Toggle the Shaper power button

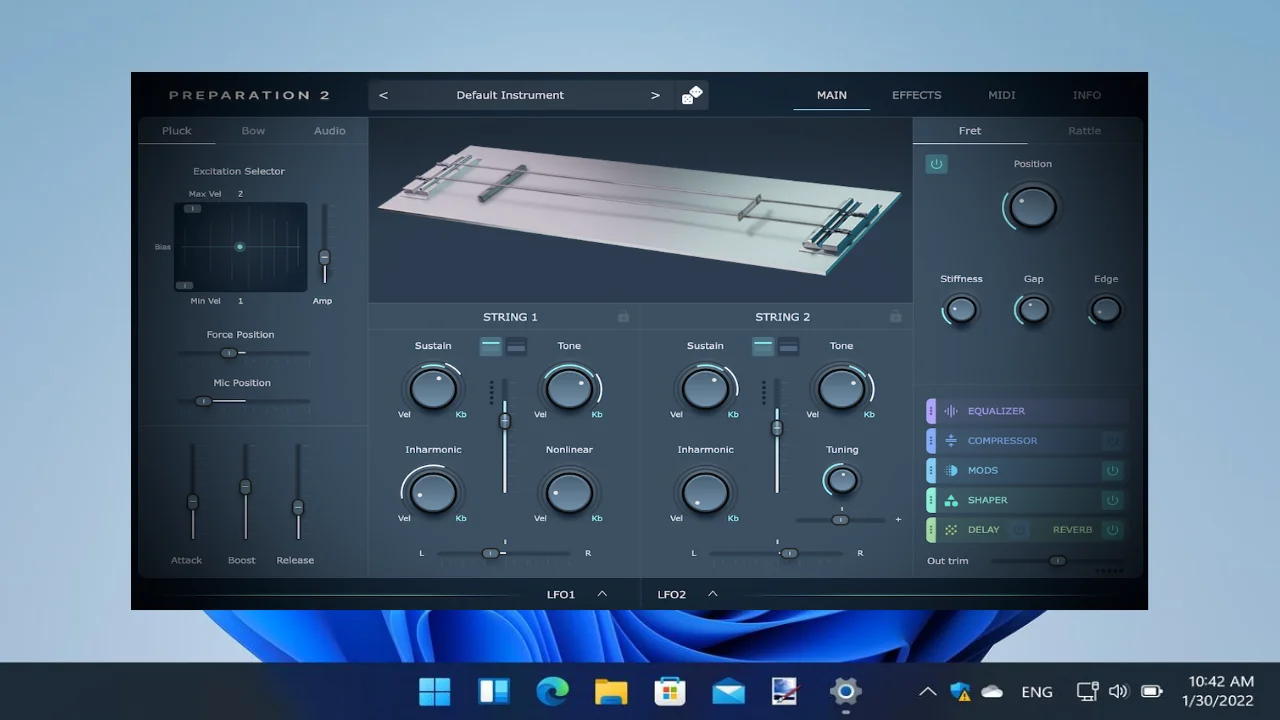click(1111, 500)
